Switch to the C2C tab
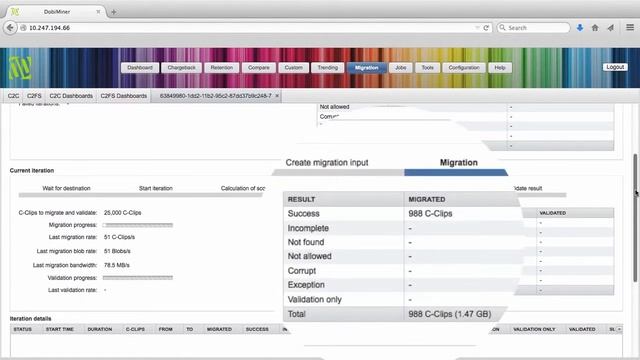The height and width of the screenshot is (360, 640). coord(13,96)
